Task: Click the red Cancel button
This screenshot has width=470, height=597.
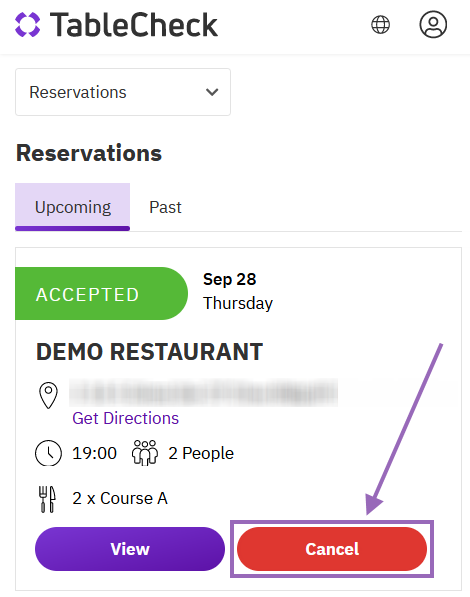Action: click(x=332, y=549)
